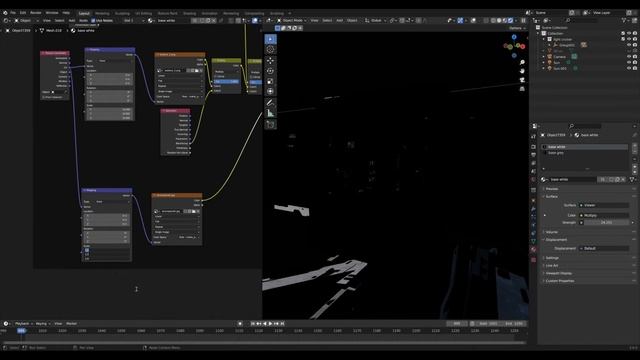Expand the Preview panel in material properties
Viewport: 640px width, 360px height.
551,189
